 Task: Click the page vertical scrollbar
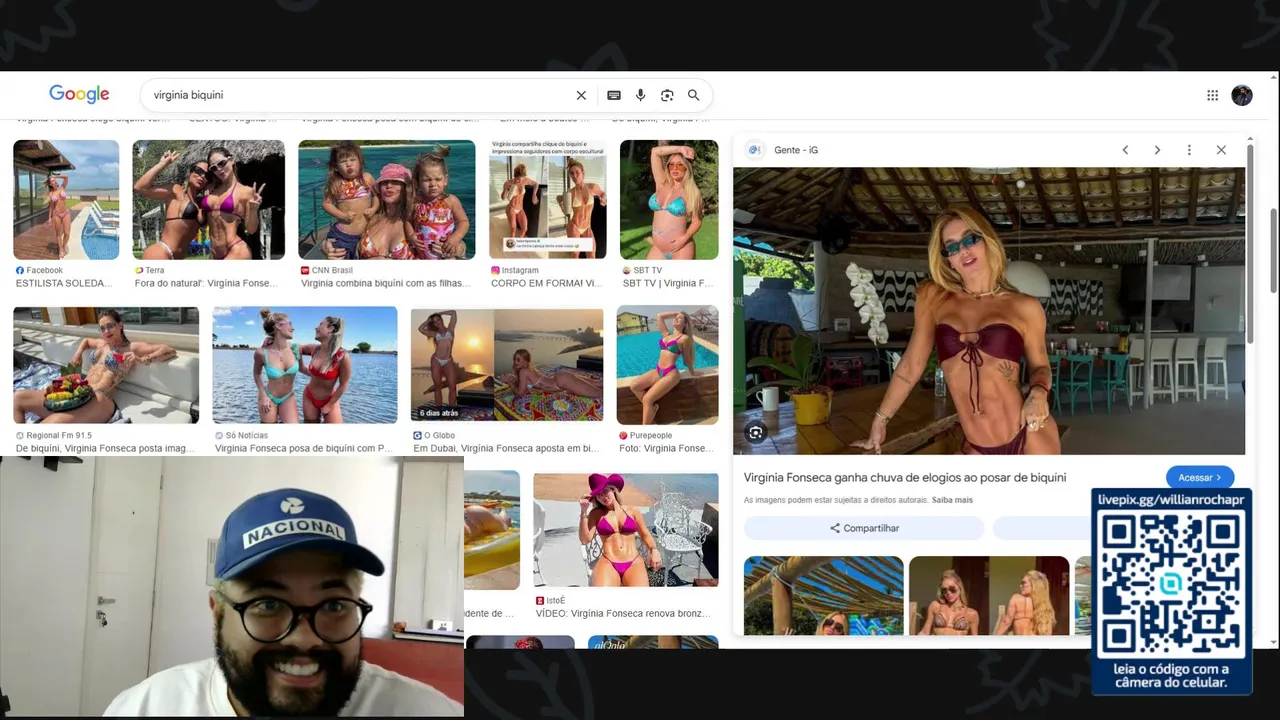tap(1273, 250)
